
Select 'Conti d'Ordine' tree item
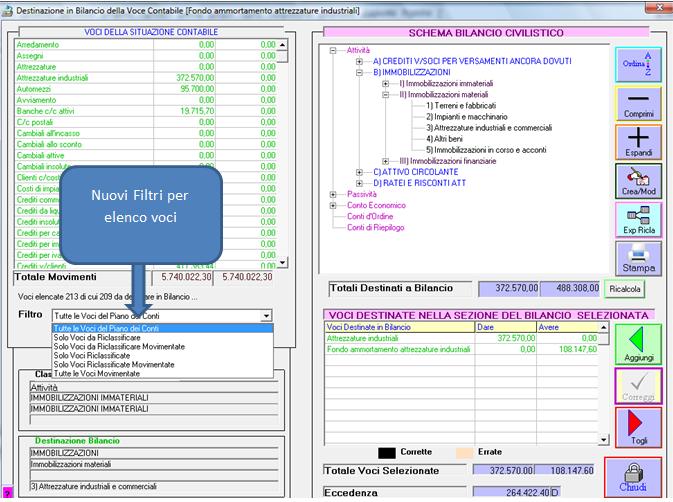point(370,217)
